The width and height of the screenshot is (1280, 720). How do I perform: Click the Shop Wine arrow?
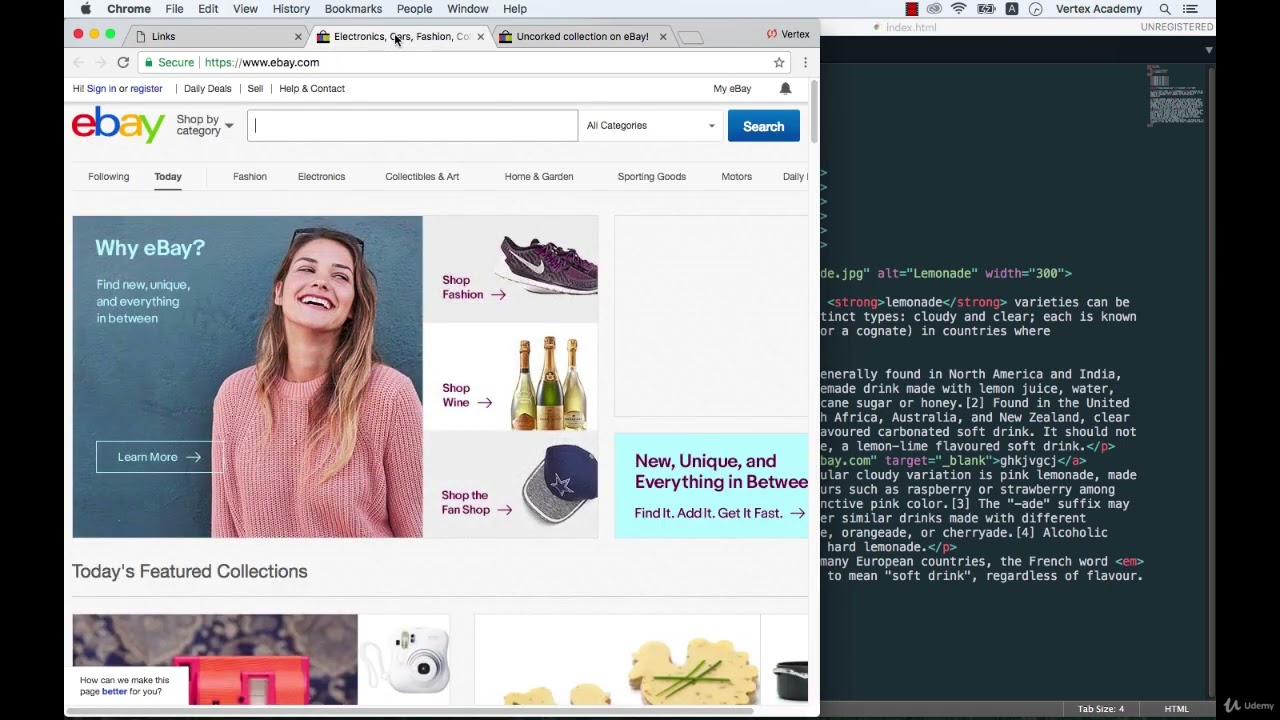[484, 402]
